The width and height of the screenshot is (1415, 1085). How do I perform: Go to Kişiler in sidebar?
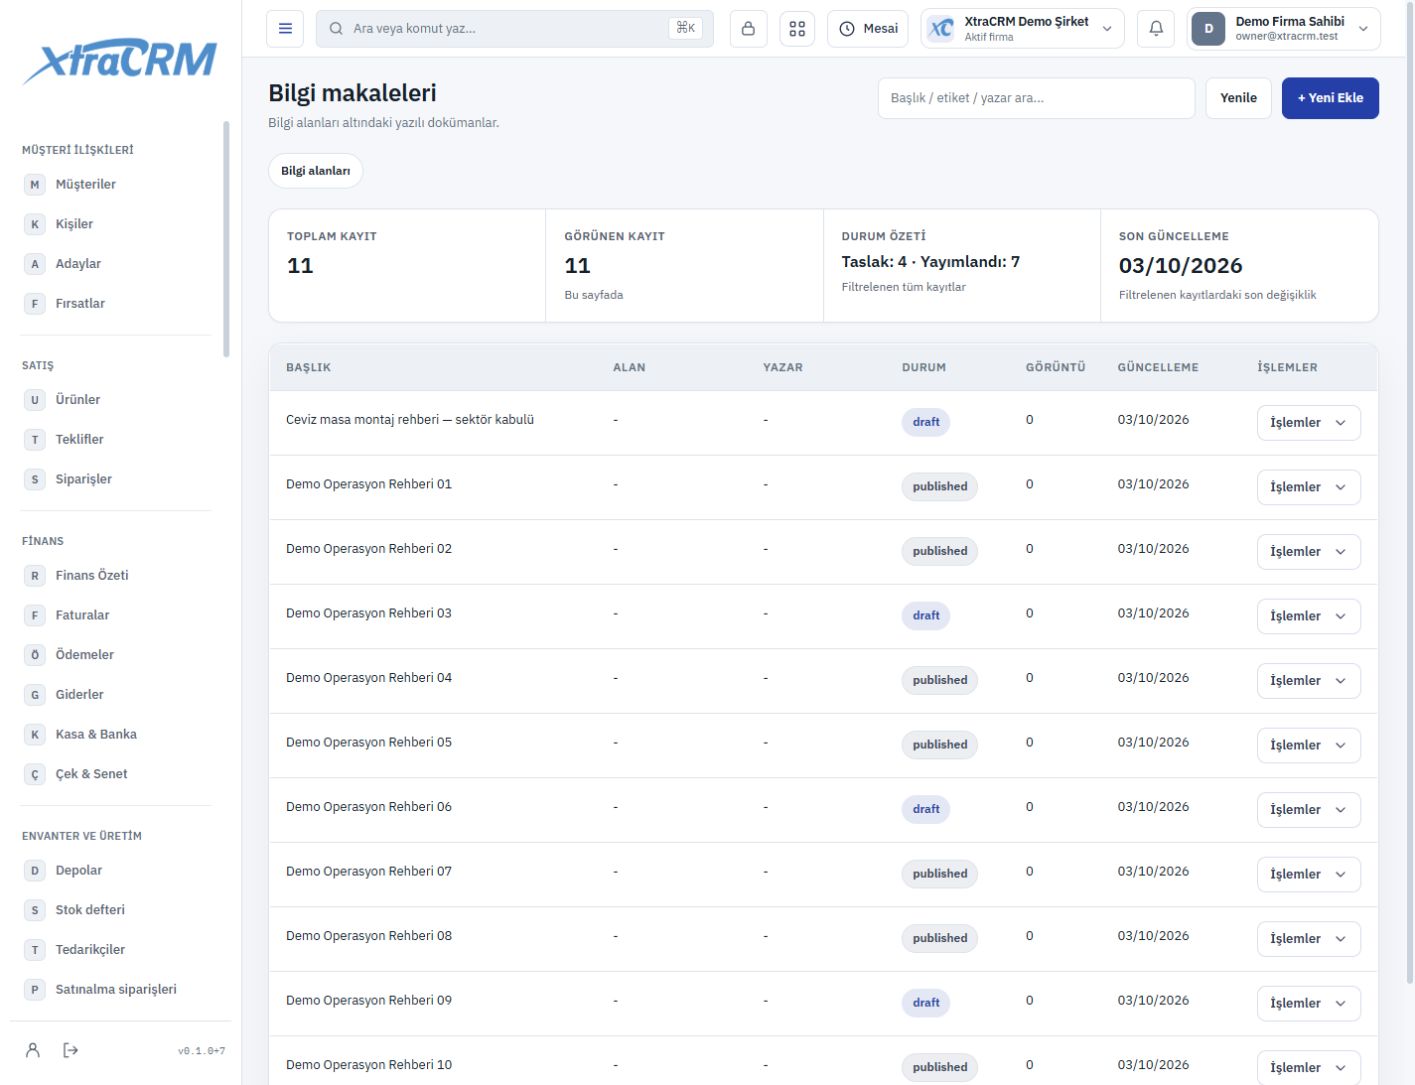tap(117, 224)
